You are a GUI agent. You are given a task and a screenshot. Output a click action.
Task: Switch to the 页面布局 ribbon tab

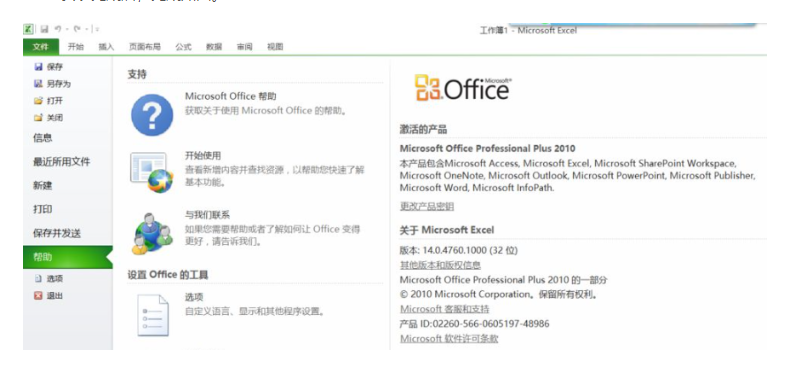coord(145,47)
